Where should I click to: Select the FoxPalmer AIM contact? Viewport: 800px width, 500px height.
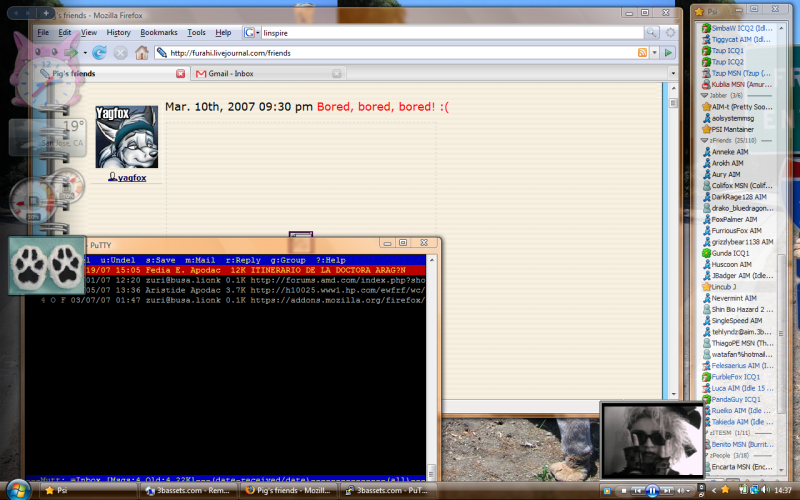pyautogui.click(x=734, y=219)
